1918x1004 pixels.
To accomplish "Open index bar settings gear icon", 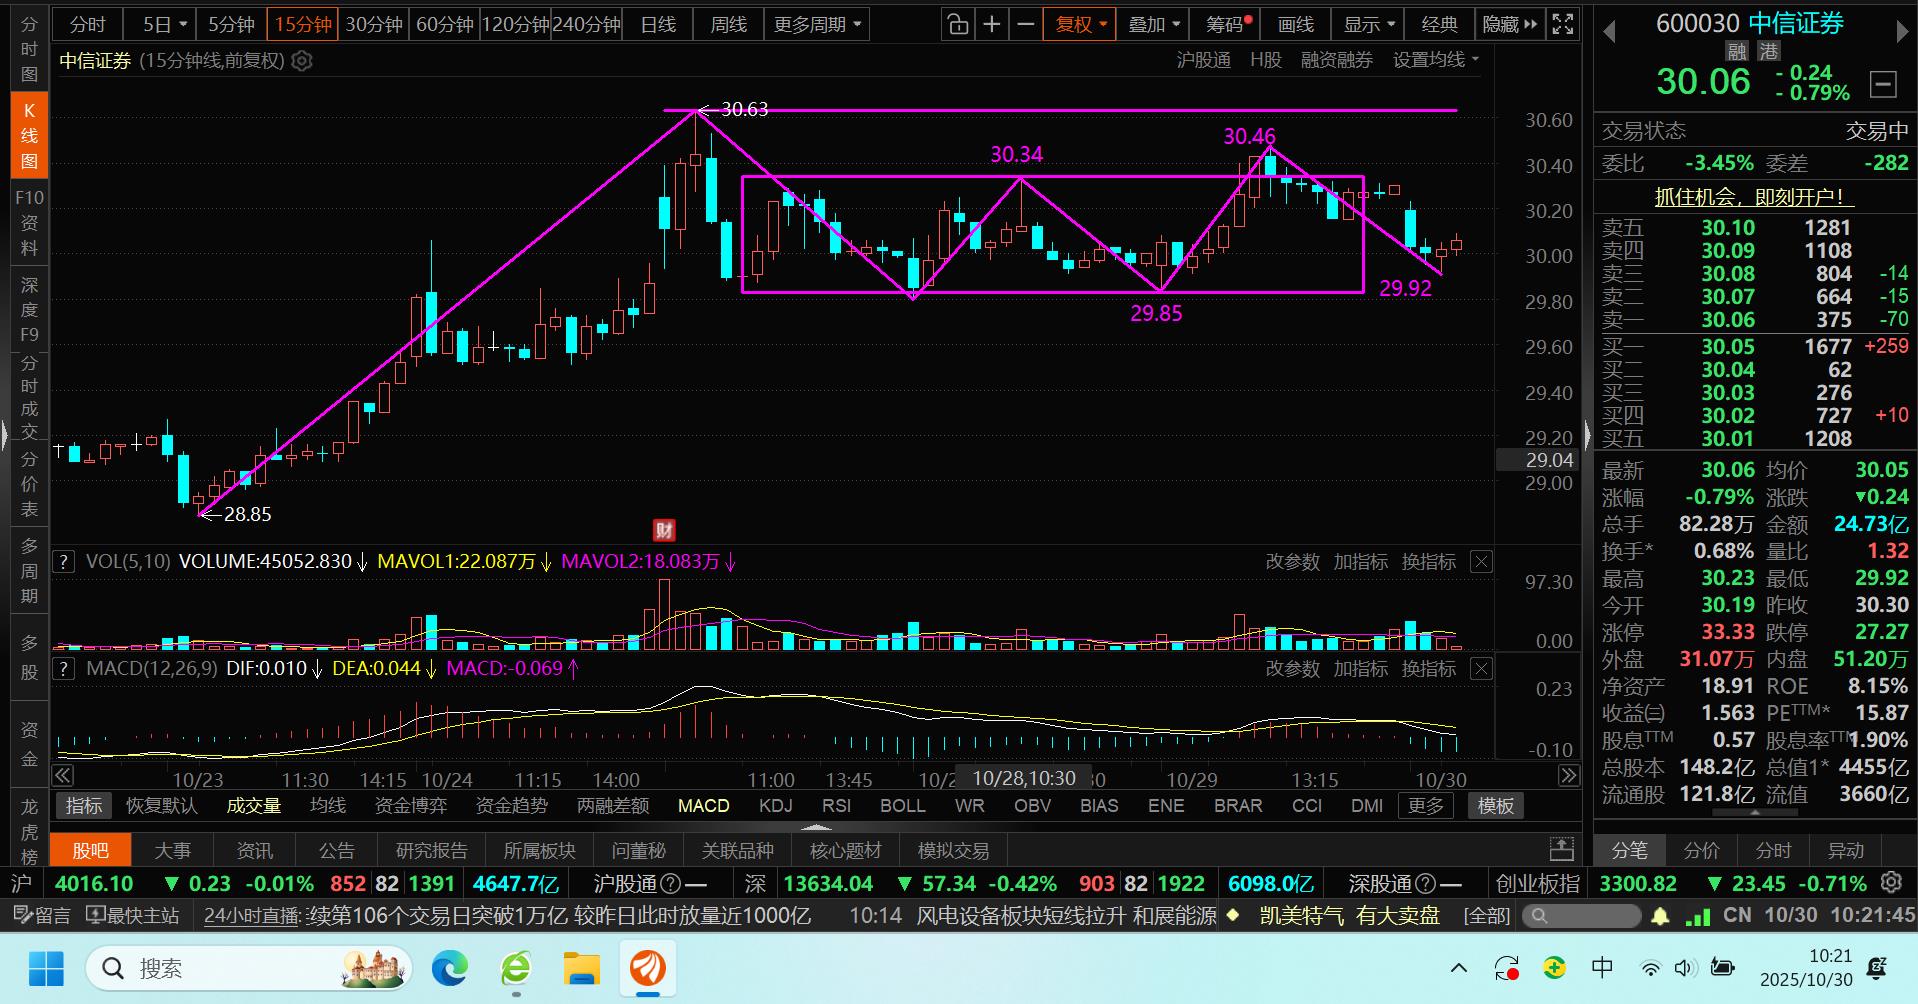I will pos(1891,883).
